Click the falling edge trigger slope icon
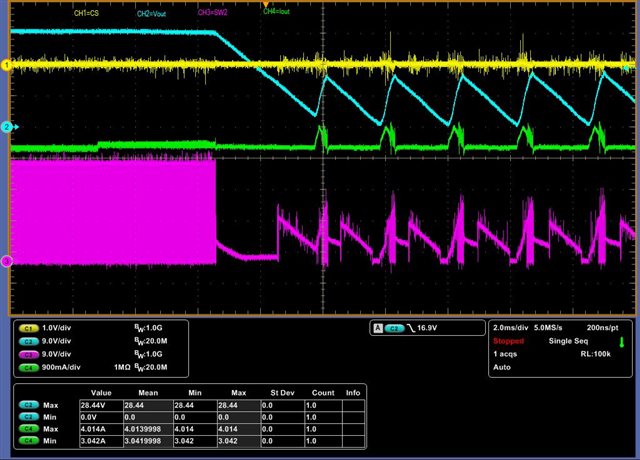640x460 pixels. (x=410, y=328)
